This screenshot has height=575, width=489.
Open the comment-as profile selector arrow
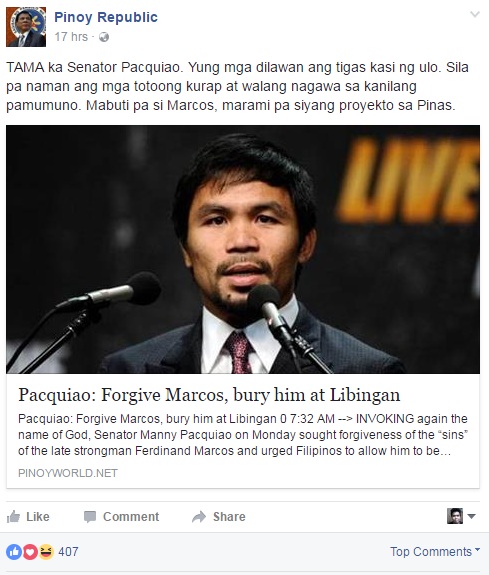pyautogui.click(x=472, y=516)
